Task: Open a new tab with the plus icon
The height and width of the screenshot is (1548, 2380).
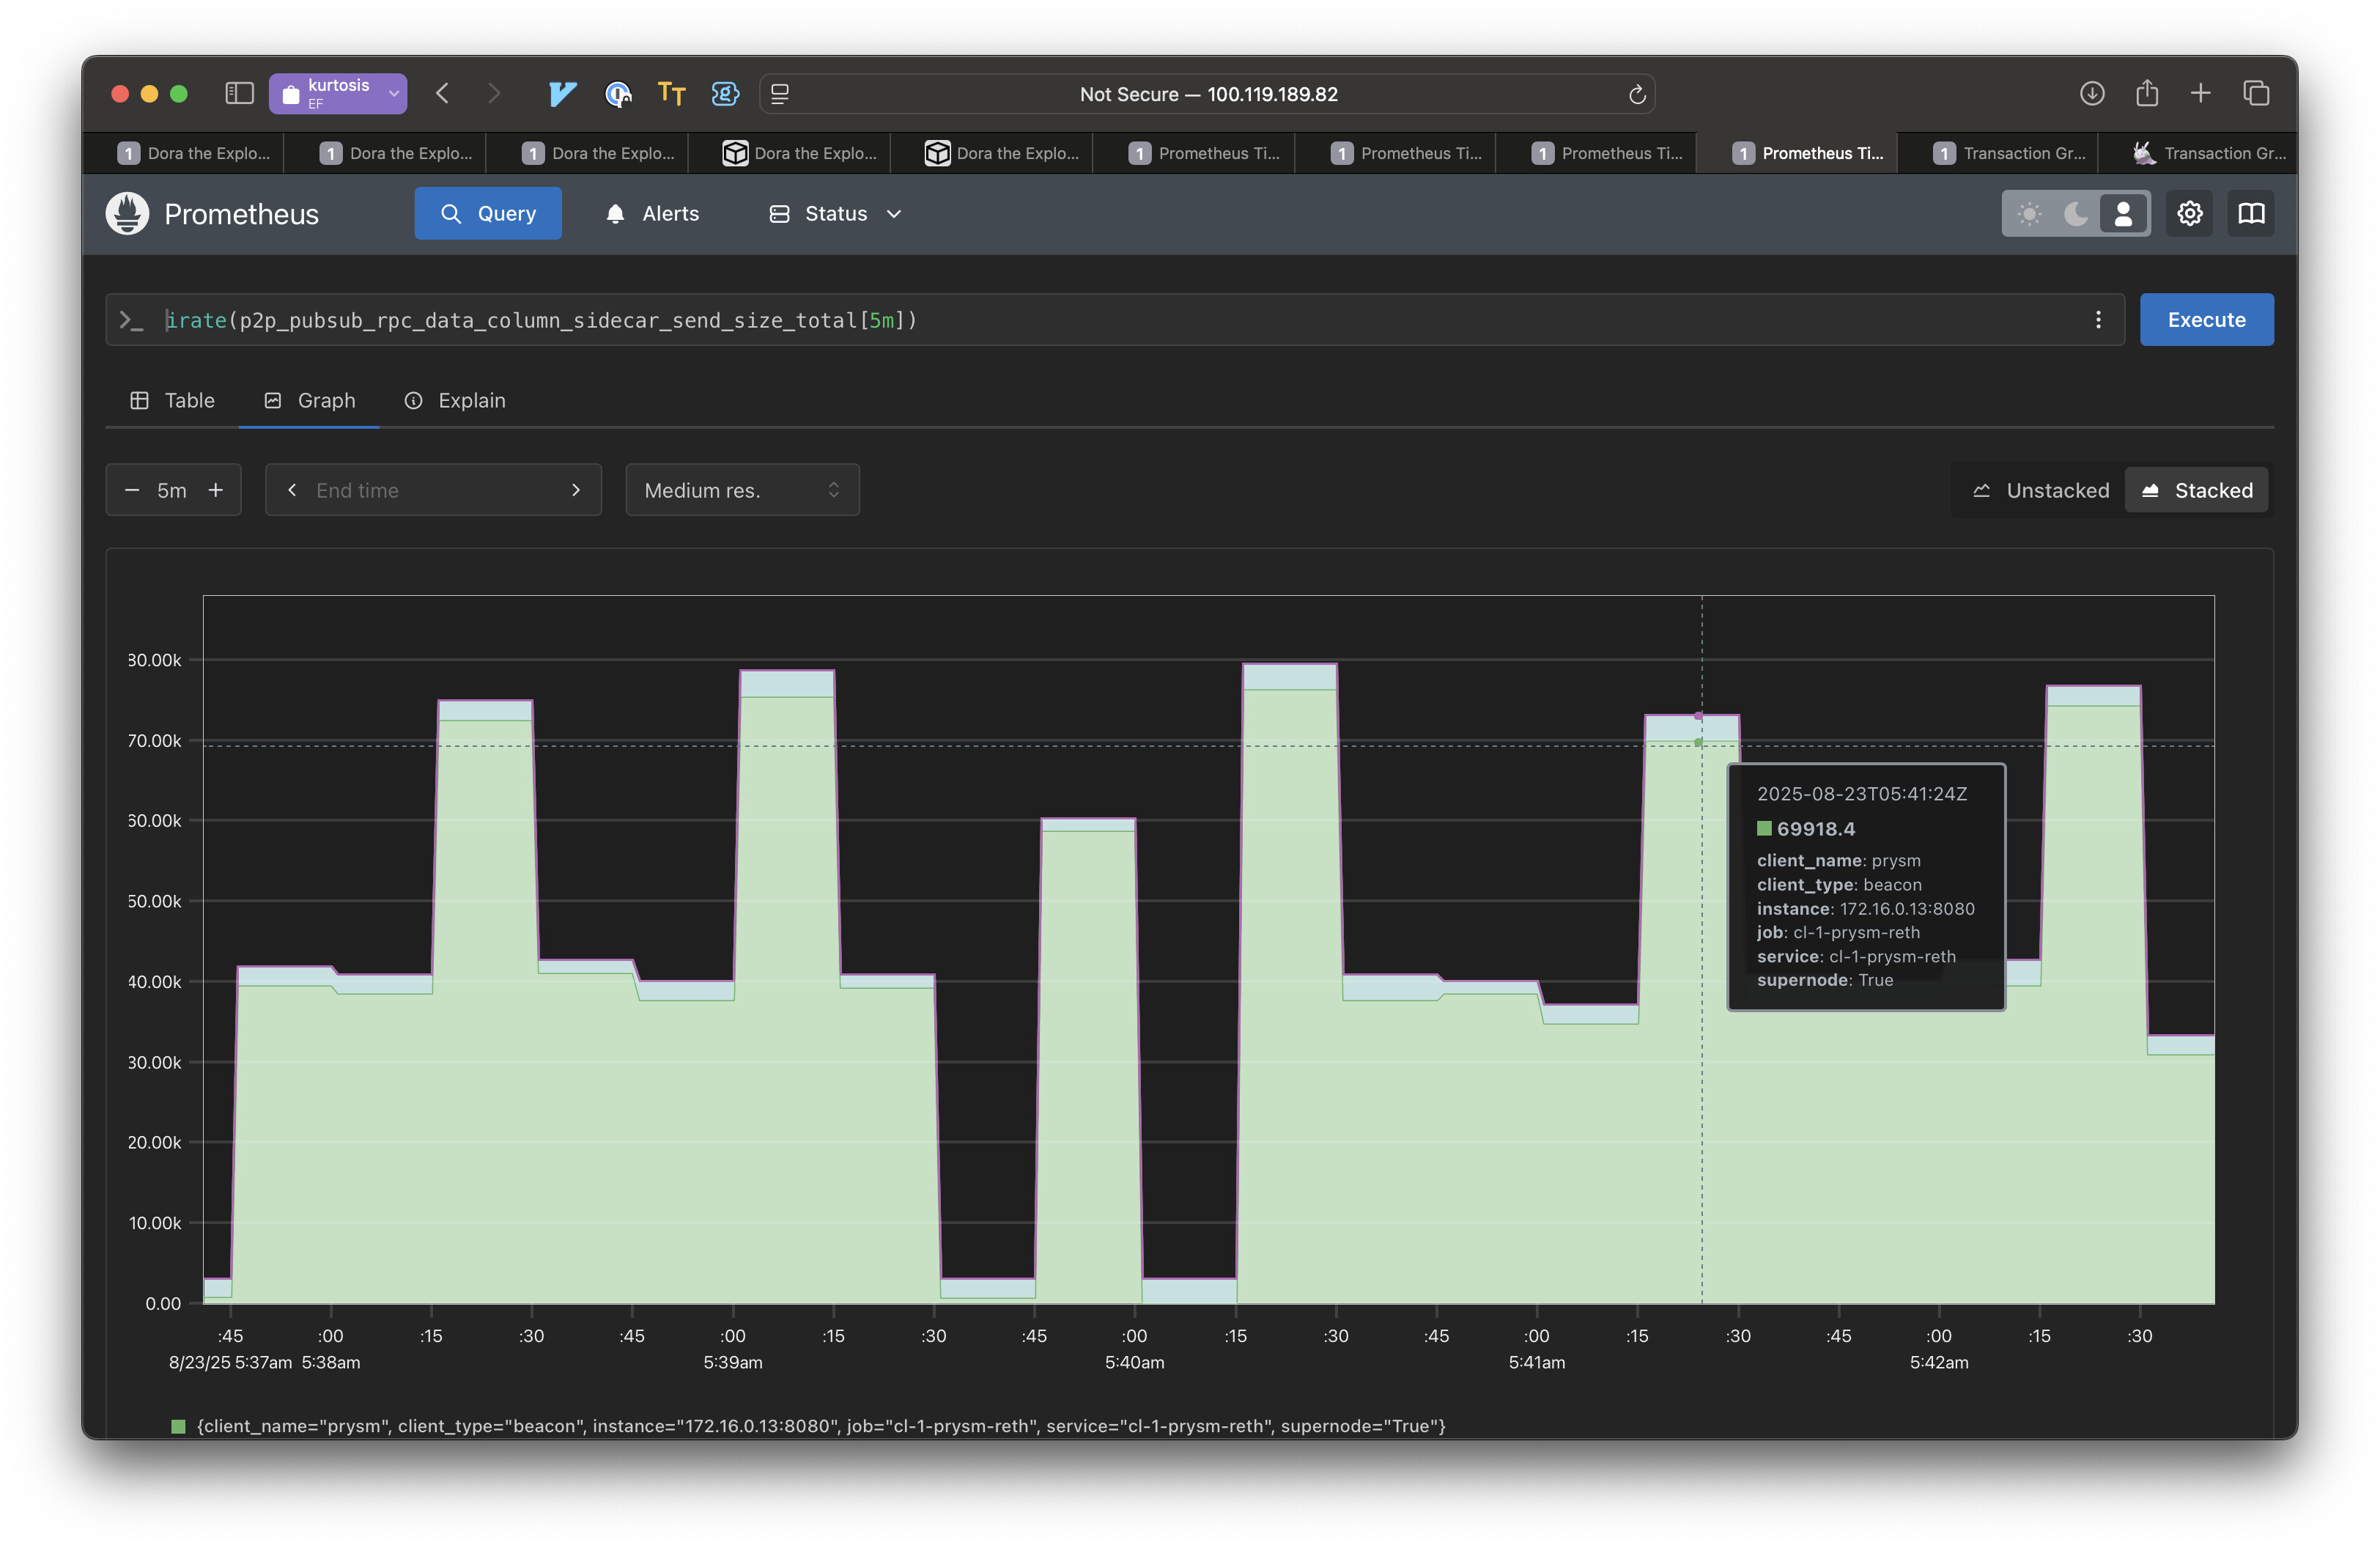Action: [2200, 93]
